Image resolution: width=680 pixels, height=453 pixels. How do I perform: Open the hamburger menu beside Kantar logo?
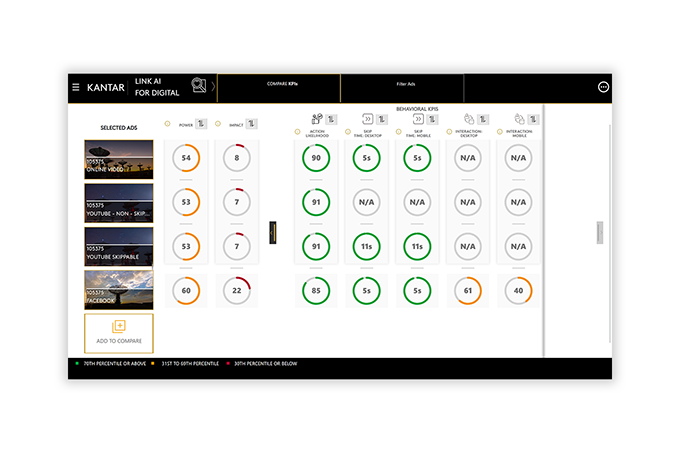pos(76,87)
